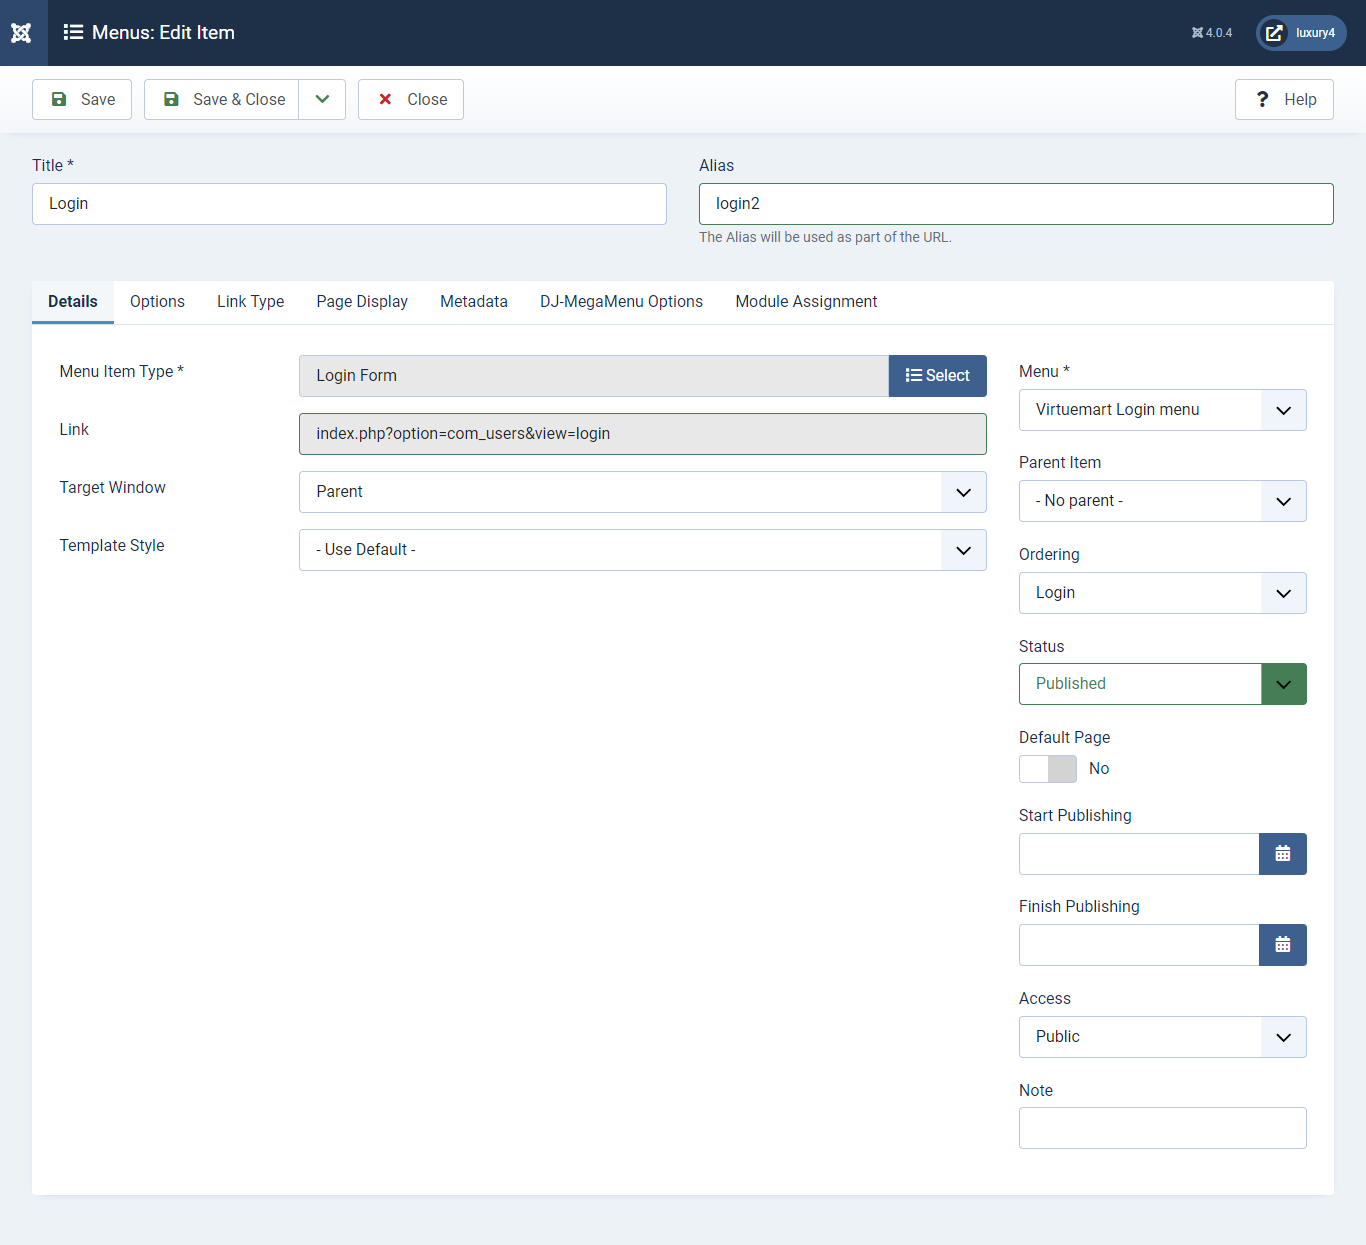1366x1245 pixels.
Task: Click the Joomla 4.0.4 version indicator
Action: point(1211,33)
